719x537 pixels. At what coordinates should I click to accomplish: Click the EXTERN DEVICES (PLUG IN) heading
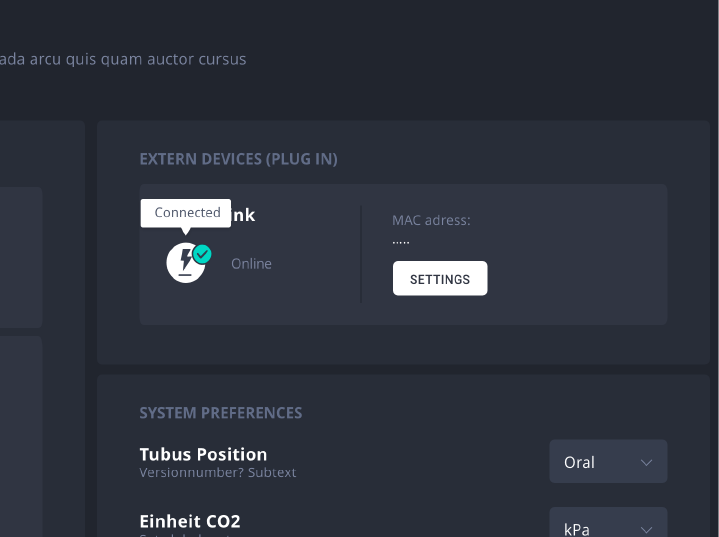point(238,159)
